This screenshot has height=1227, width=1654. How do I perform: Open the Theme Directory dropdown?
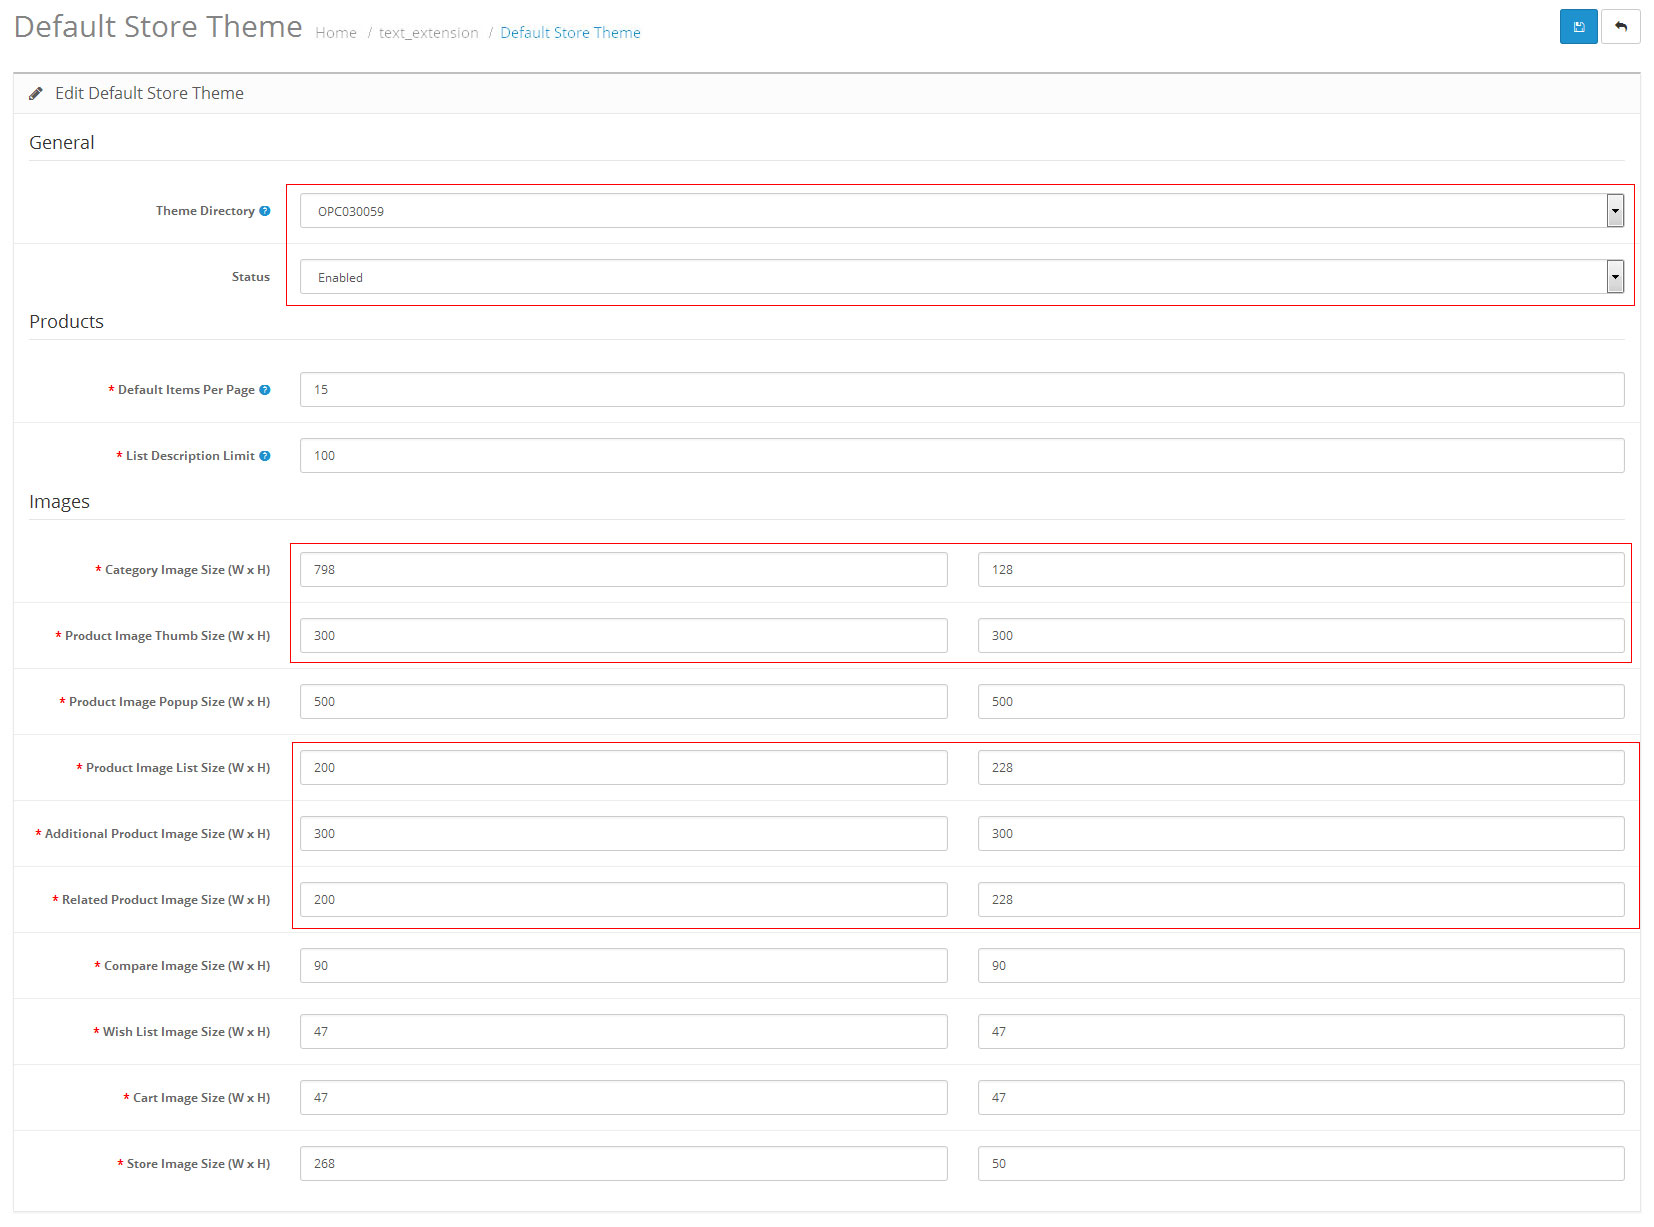[x=960, y=211]
